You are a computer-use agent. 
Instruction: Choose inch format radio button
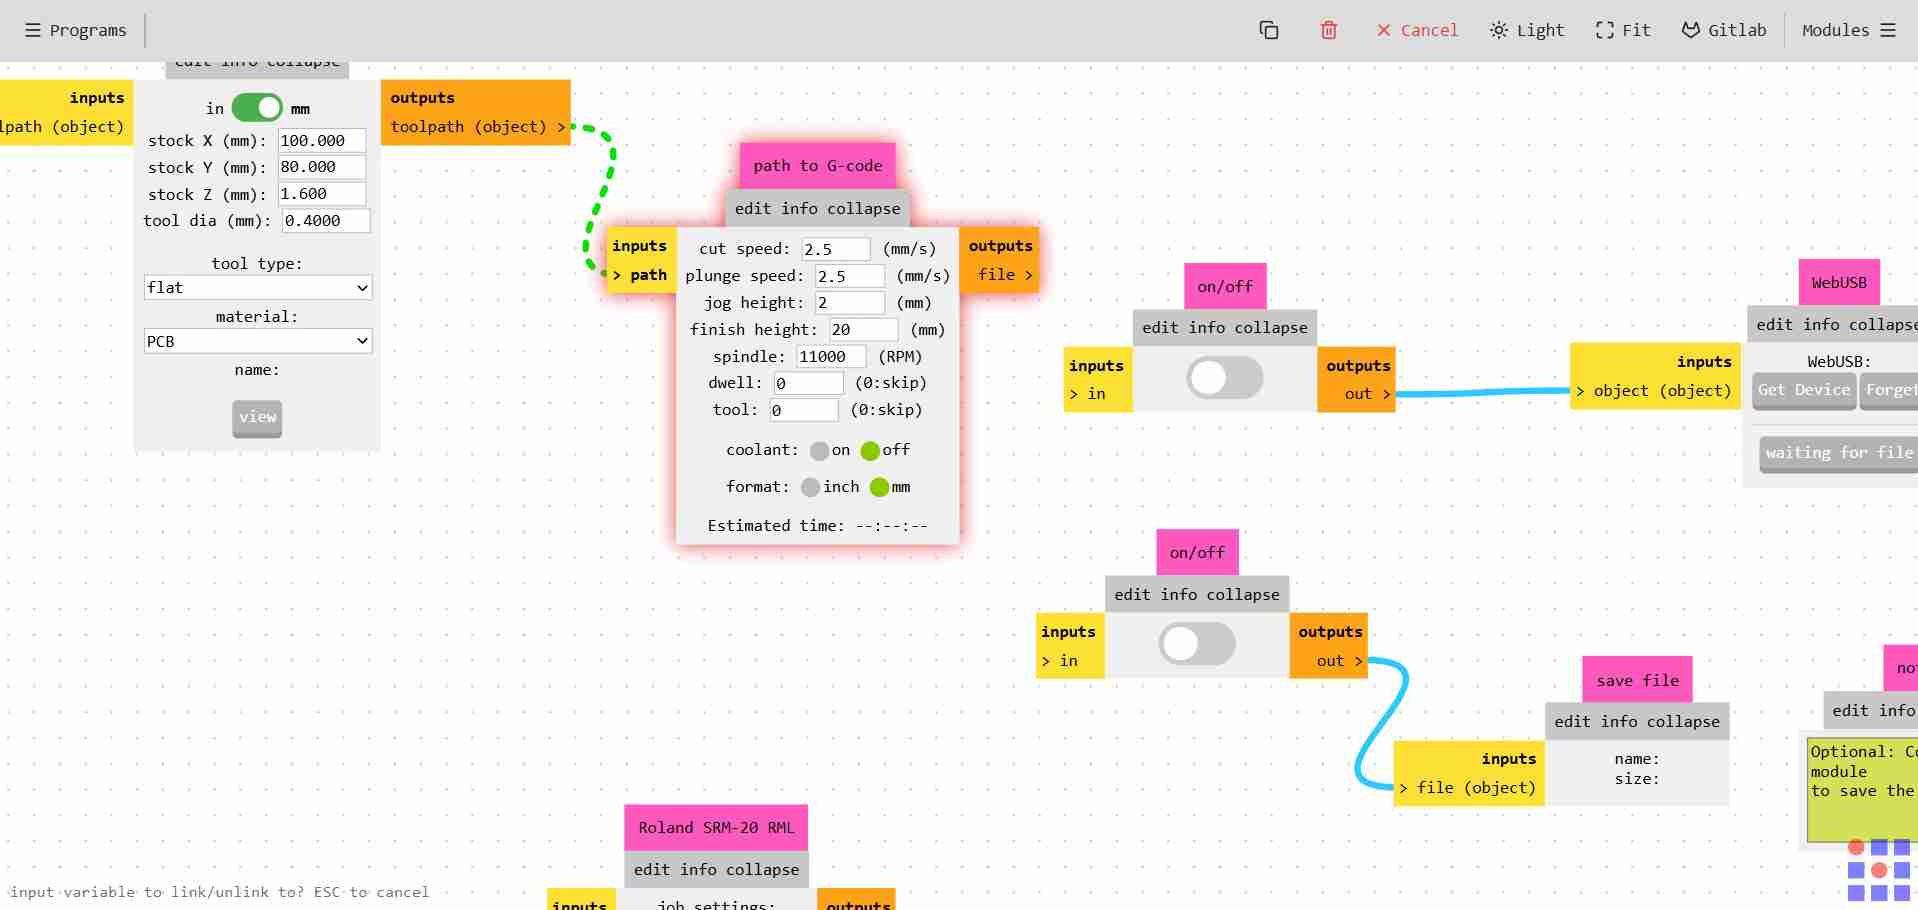click(811, 487)
